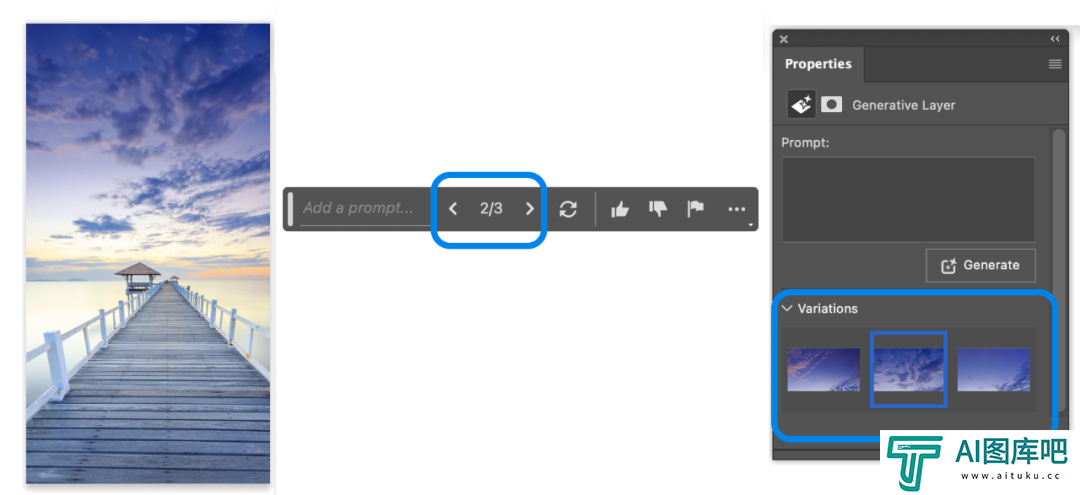Report the result using the flag icon

click(696, 209)
